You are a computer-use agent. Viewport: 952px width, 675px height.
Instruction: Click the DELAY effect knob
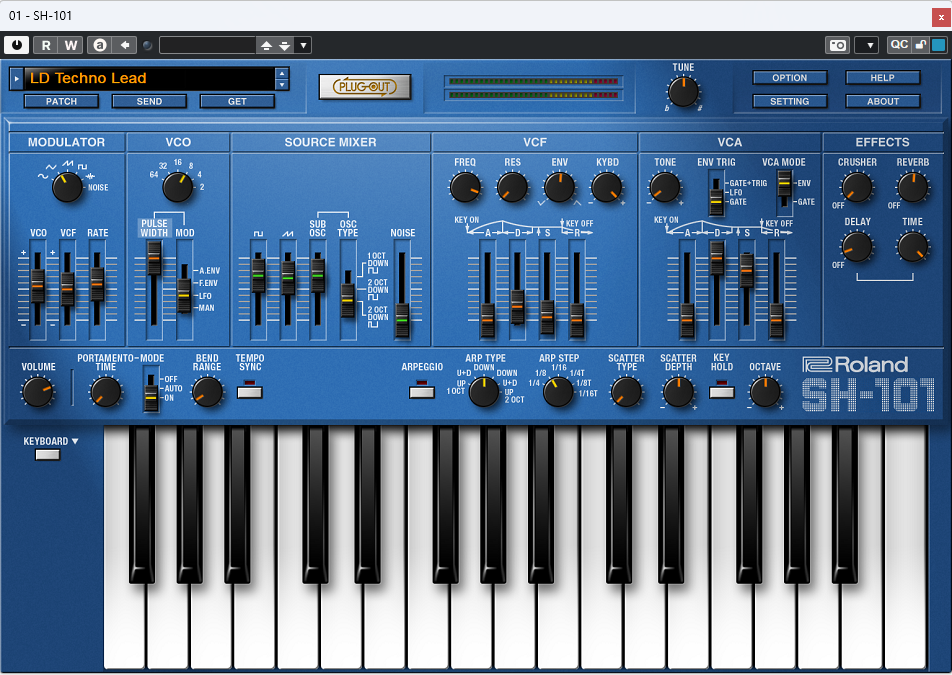pos(857,246)
